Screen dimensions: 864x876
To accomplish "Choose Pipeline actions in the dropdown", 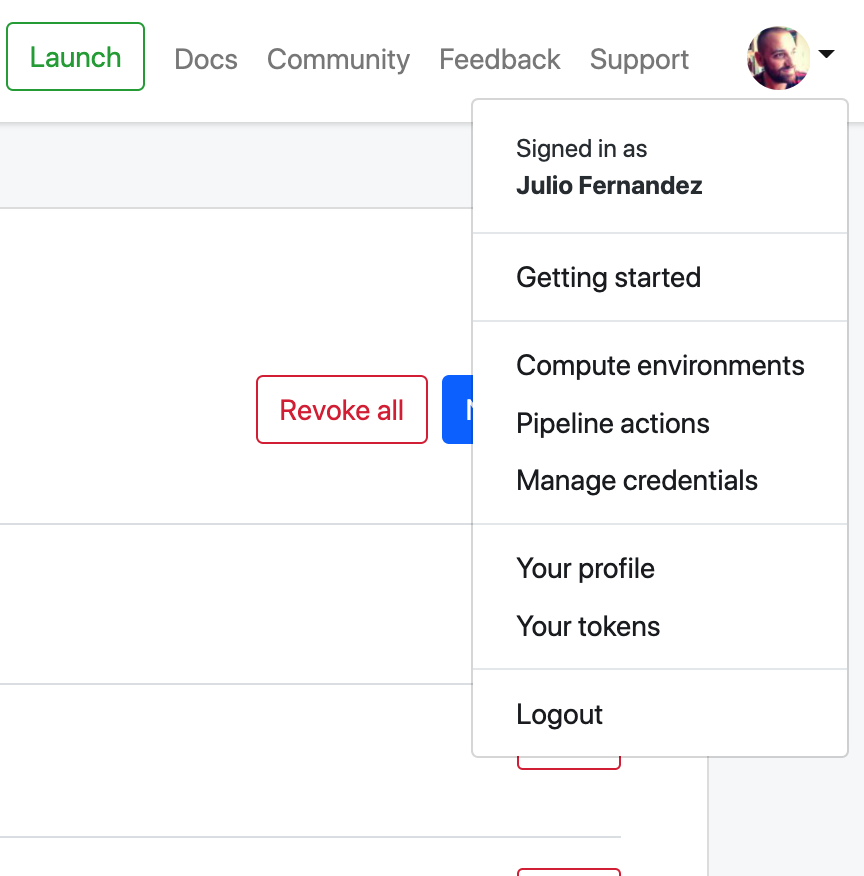I will pyautogui.click(x=612, y=423).
